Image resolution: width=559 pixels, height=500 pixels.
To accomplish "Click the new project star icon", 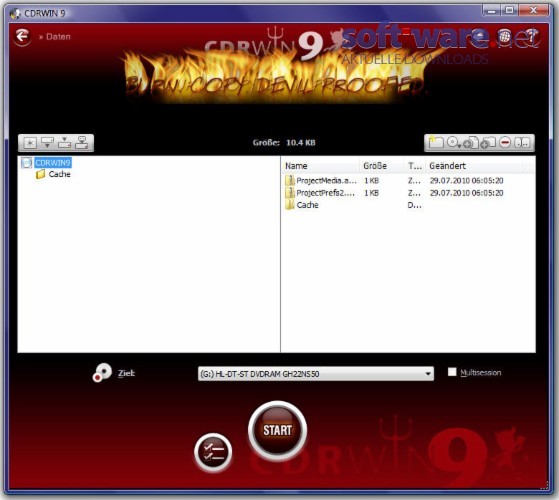I will click(30, 143).
